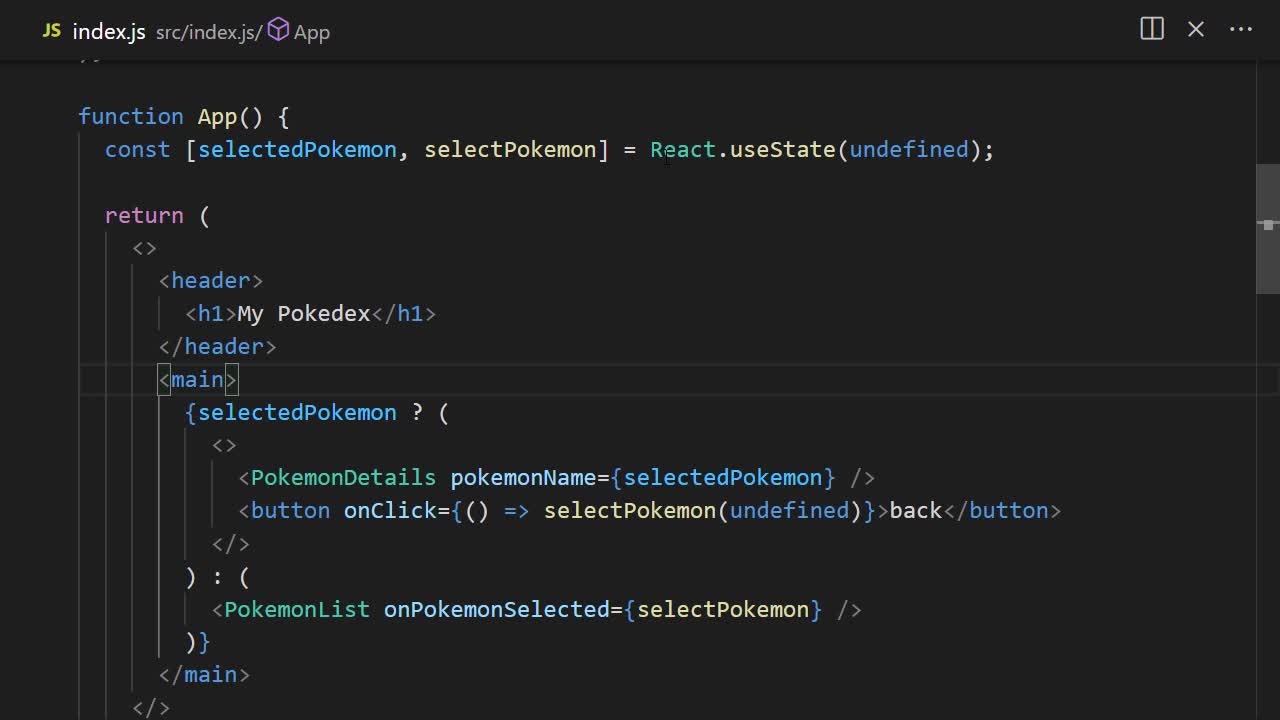This screenshot has width=1280, height=720.
Task: Click the PokemonDetails component name
Action: 343,478
